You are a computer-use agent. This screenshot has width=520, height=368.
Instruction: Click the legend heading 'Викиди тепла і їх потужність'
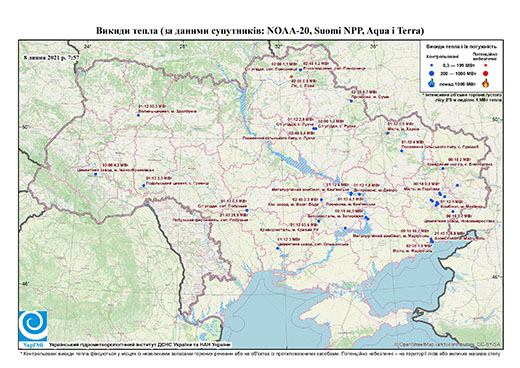462,47
